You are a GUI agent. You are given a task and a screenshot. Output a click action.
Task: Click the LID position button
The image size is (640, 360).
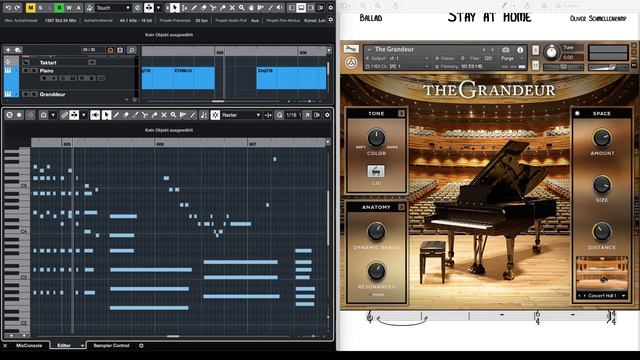click(x=376, y=171)
